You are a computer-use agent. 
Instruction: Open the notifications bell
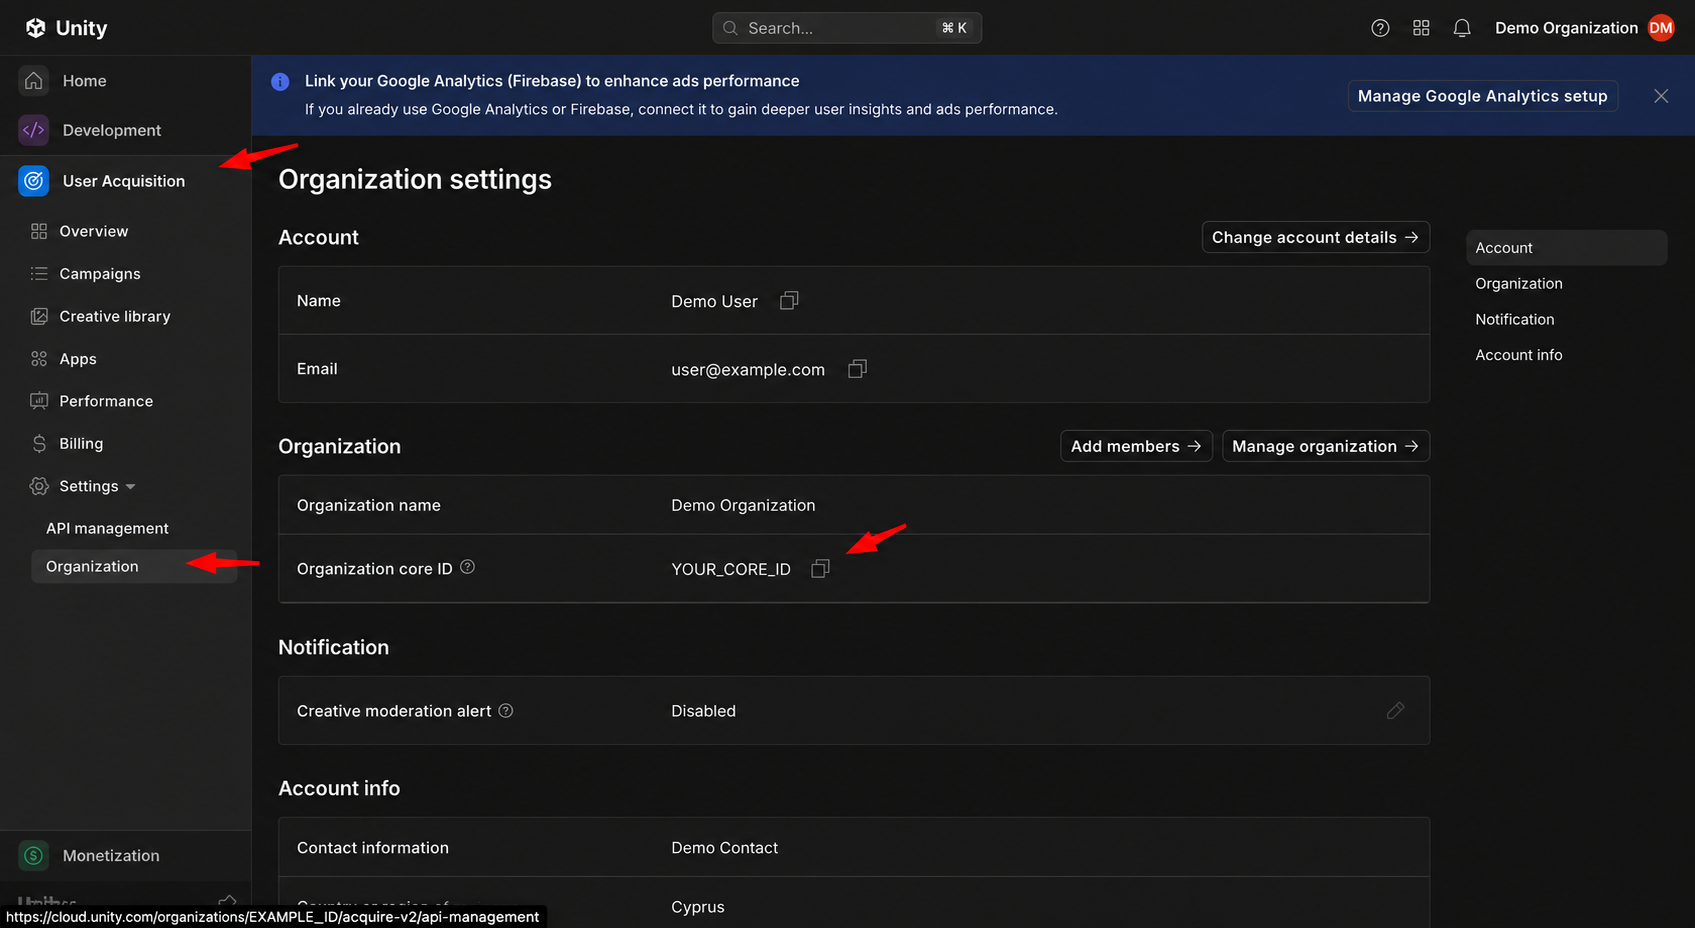click(x=1462, y=28)
